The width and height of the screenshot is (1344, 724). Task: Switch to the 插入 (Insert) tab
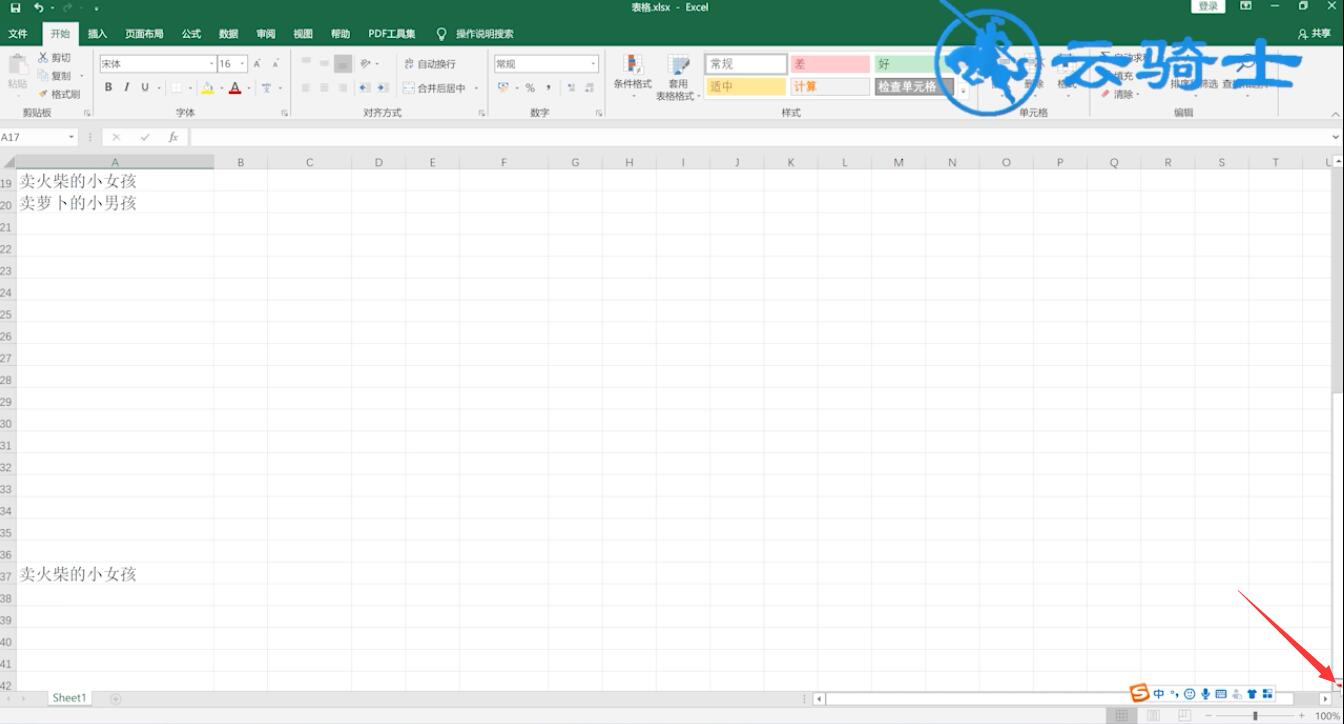point(97,34)
